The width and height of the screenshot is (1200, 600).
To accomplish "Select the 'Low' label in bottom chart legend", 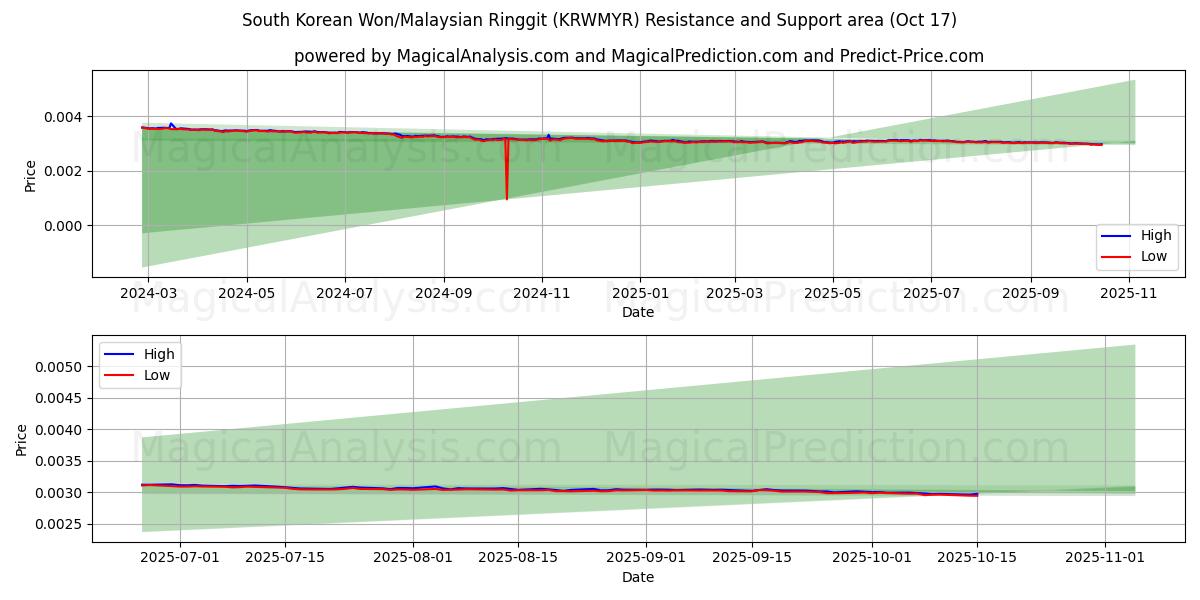I will 156,375.
